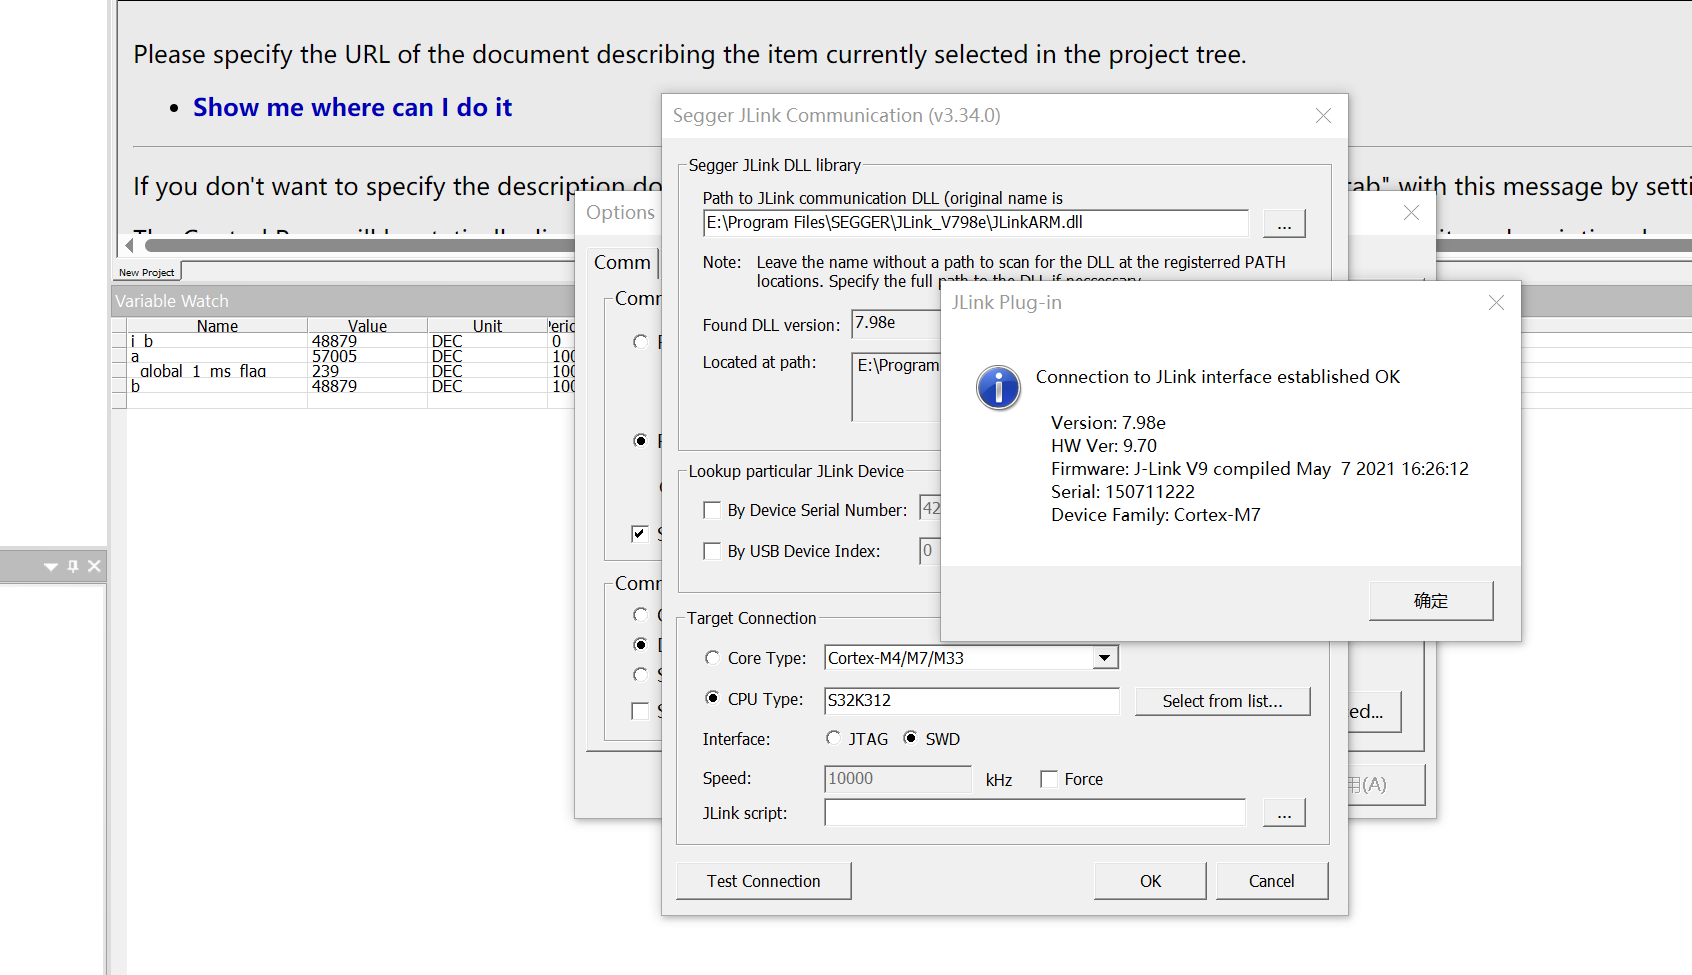
Task: Open the Cortex-M4/M7/M33 core type dropdown
Action: [x=1103, y=657]
